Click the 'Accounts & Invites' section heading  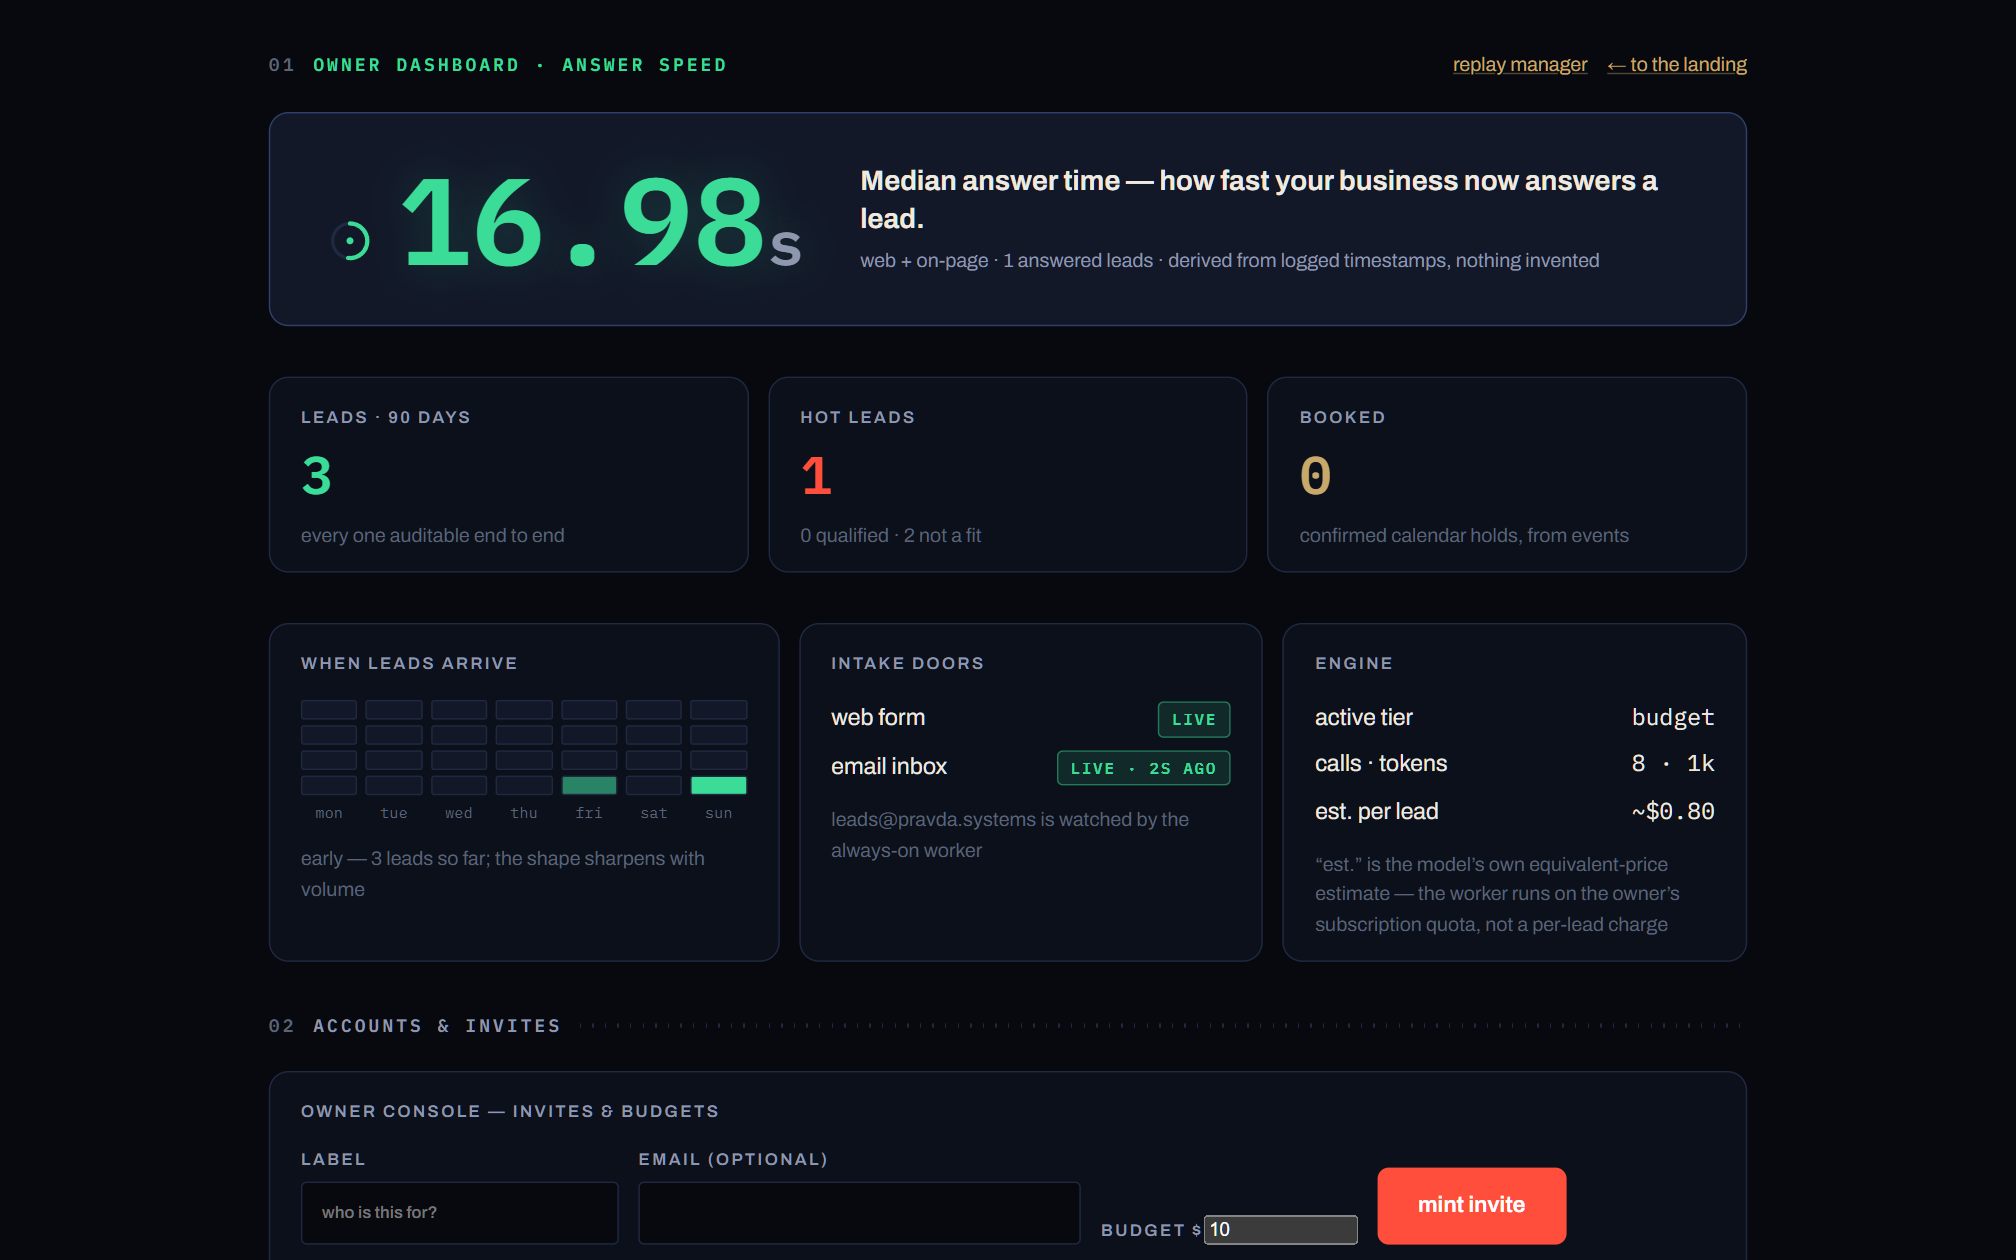coord(436,1026)
